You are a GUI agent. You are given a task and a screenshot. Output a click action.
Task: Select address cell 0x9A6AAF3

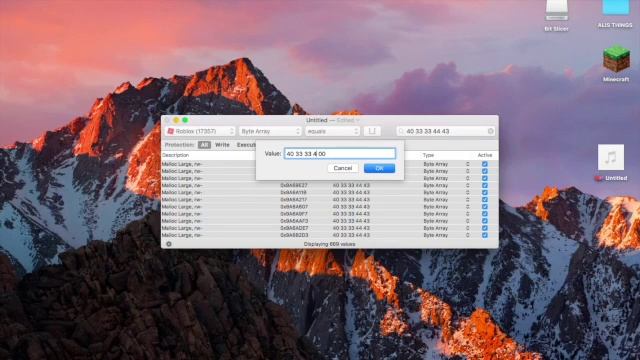click(294, 221)
